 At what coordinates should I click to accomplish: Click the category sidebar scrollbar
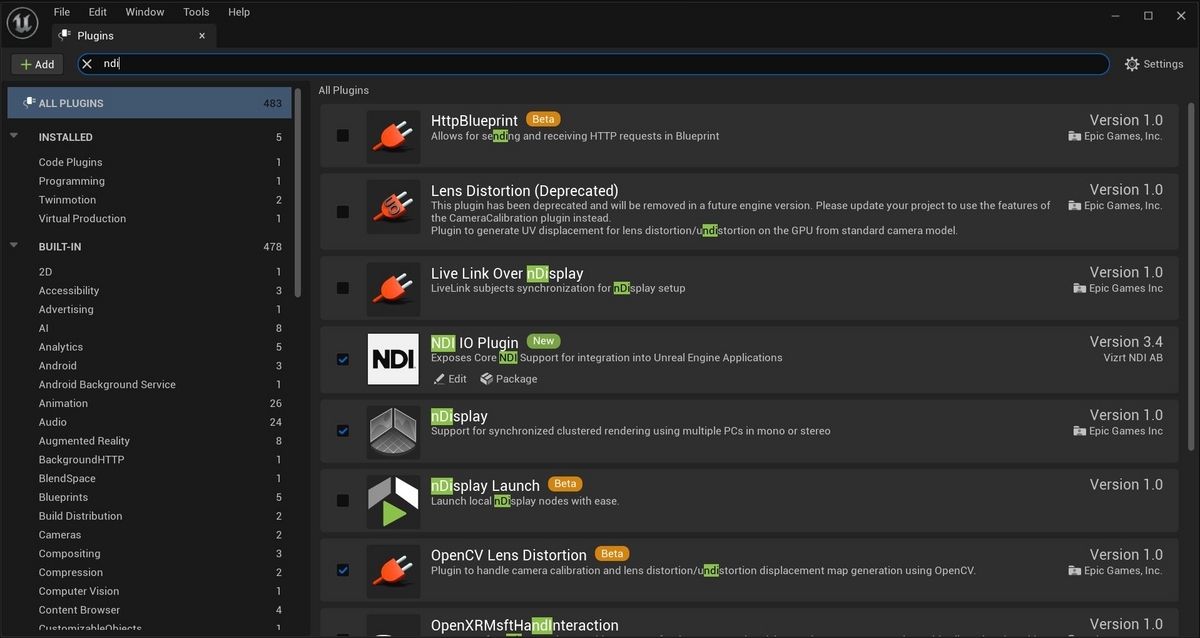(298, 195)
